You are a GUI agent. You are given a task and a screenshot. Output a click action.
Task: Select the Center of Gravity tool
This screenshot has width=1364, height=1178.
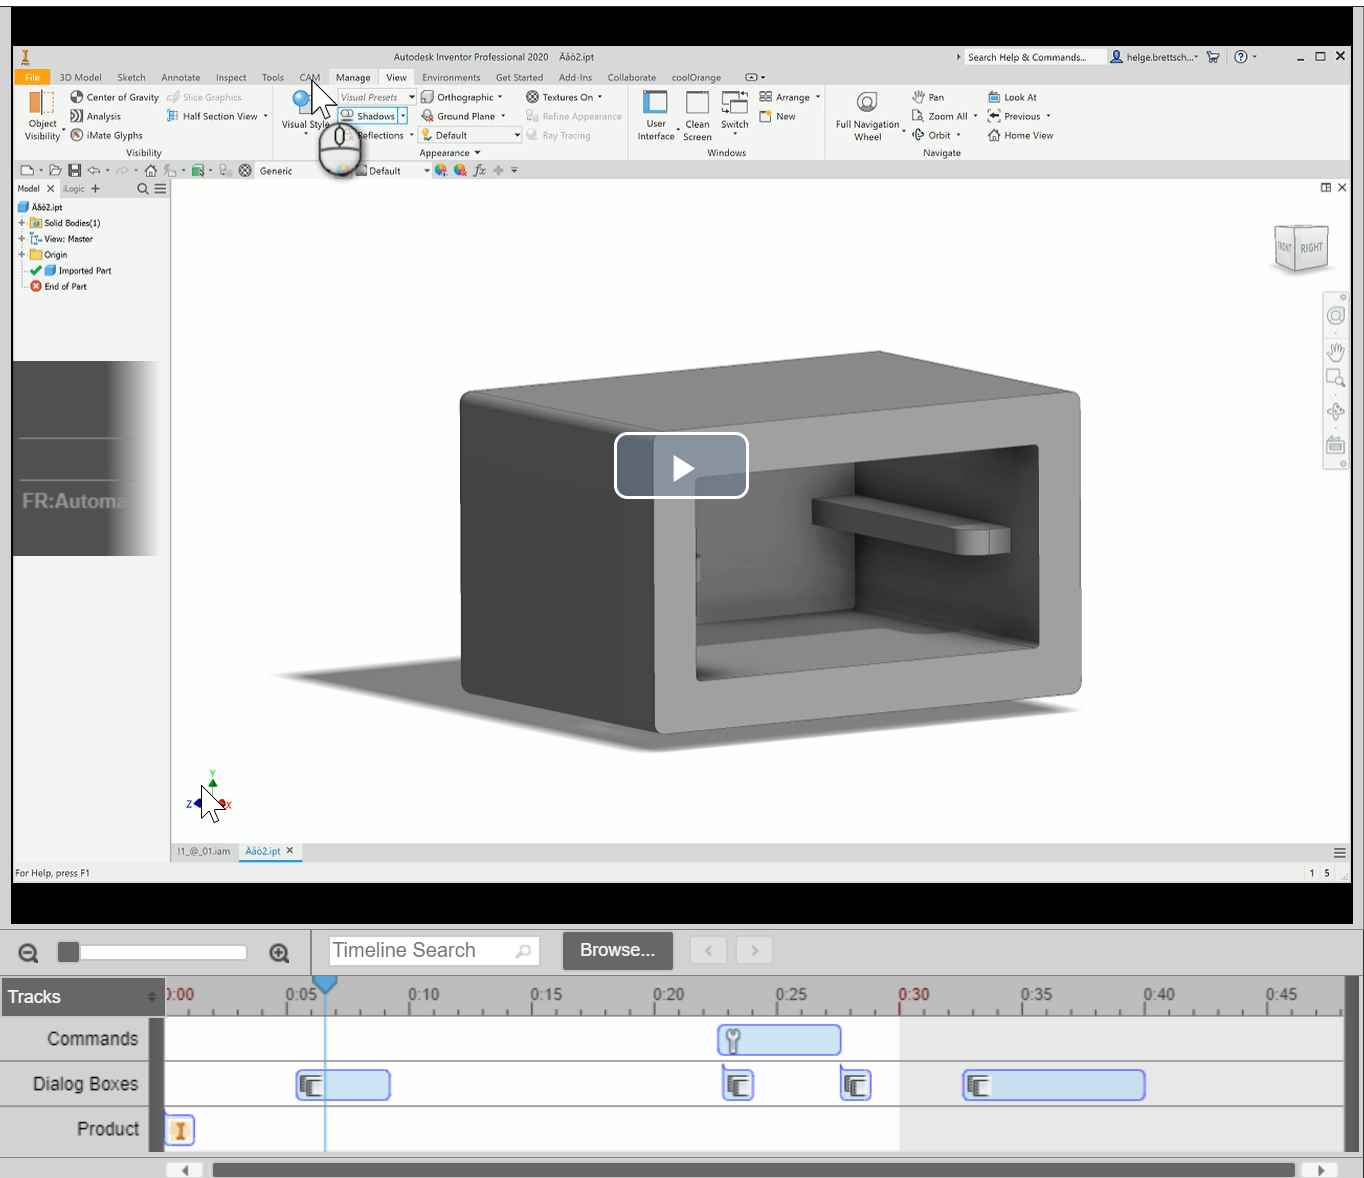(113, 97)
